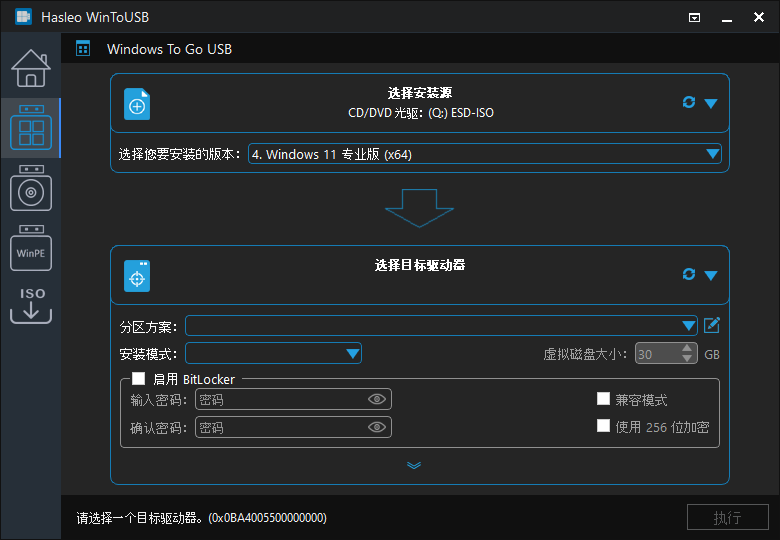
Task: Click the 选择您要安装的版本 label
Action: tap(180, 155)
